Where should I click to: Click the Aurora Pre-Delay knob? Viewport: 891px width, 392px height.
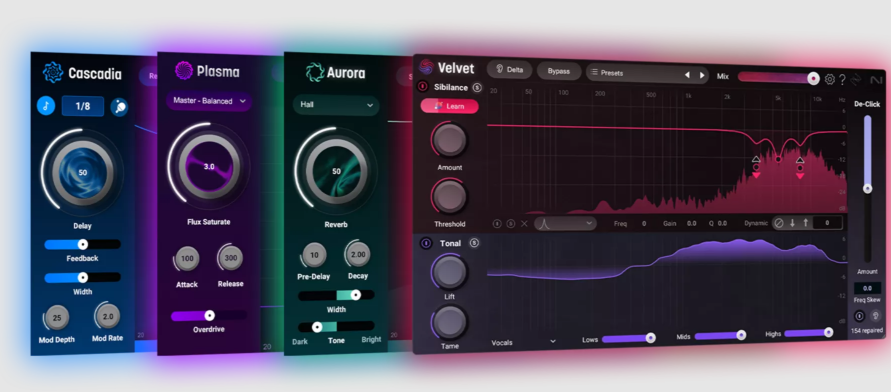[314, 255]
